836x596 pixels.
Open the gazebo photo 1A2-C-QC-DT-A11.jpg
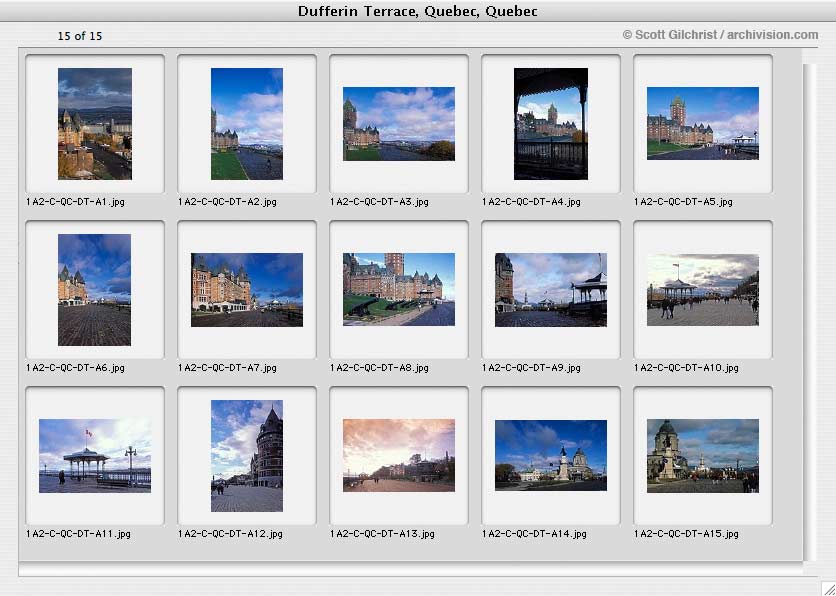(x=95, y=456)
